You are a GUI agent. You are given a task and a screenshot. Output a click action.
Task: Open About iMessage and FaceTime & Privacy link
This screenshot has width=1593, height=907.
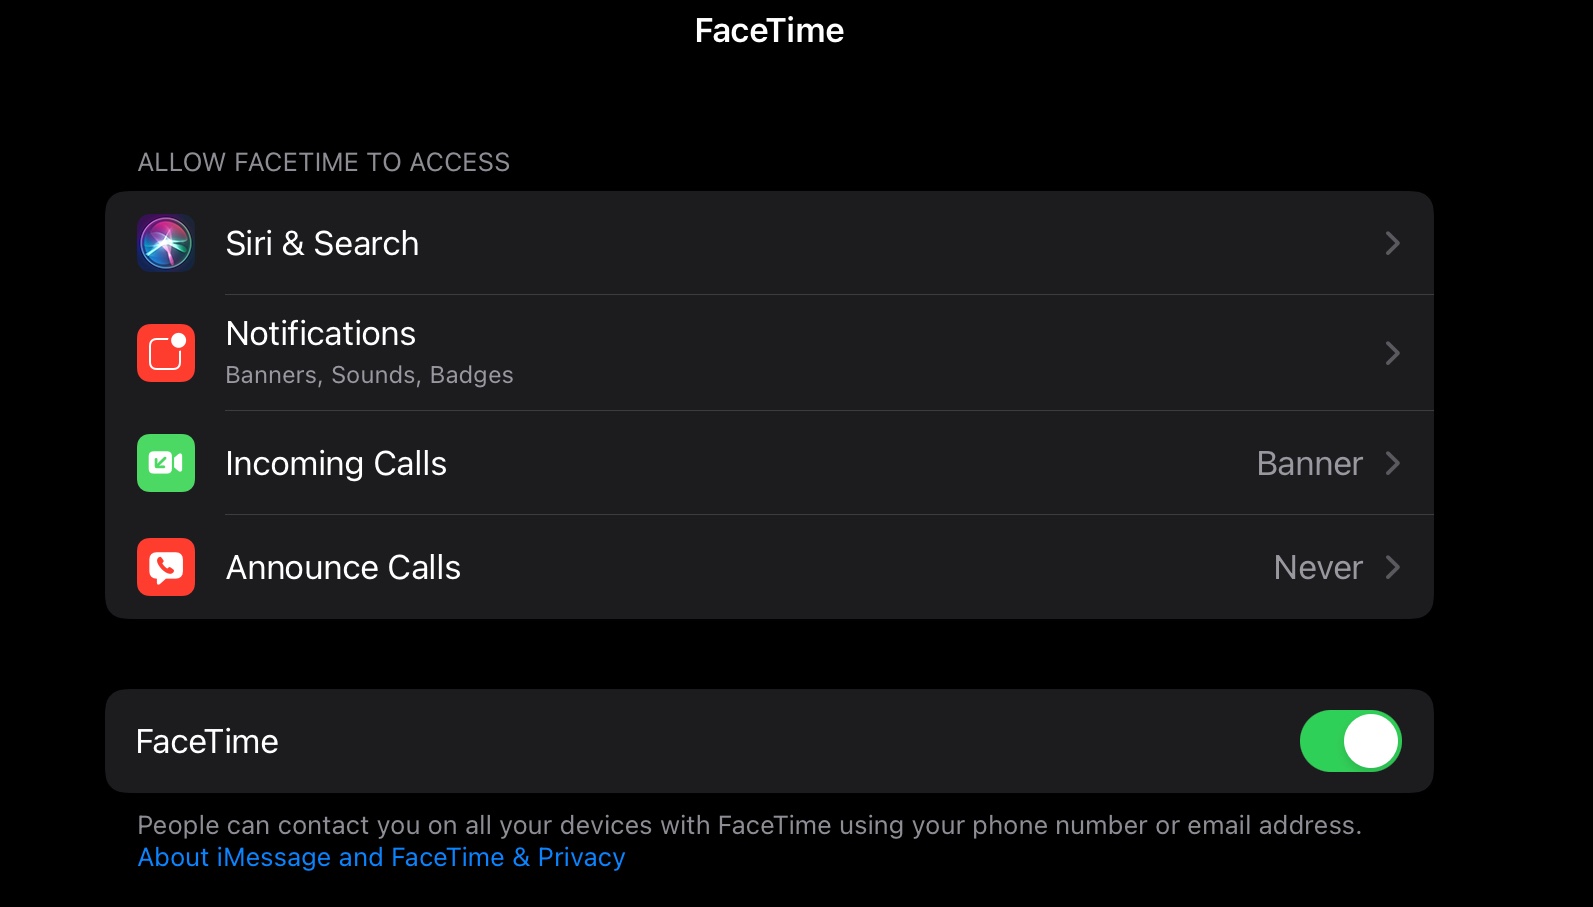pos(381,857)
